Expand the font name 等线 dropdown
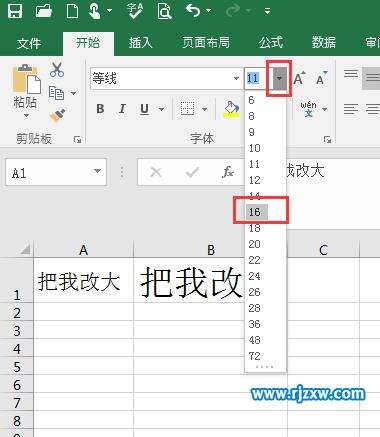 click(236, 78)
